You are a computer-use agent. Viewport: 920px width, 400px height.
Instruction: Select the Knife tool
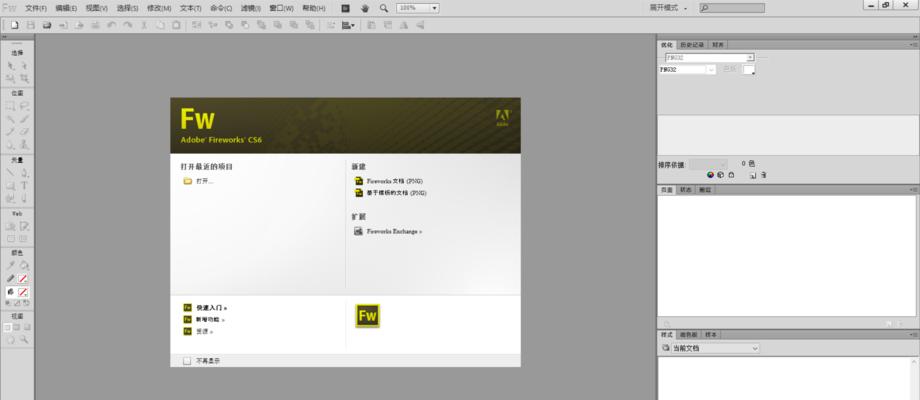(x=24, y=198)
